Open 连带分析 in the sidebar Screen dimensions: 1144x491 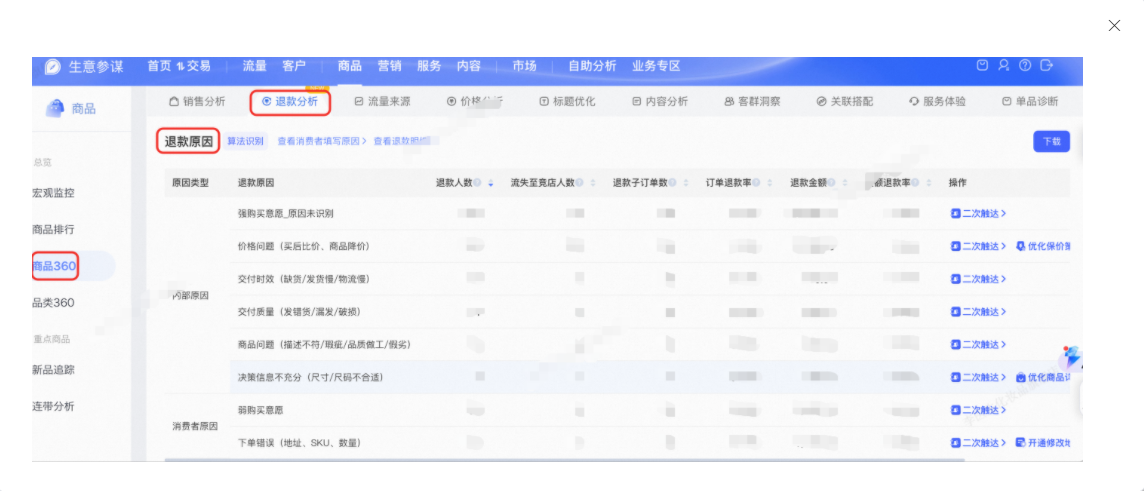click(x=53, y=406)
